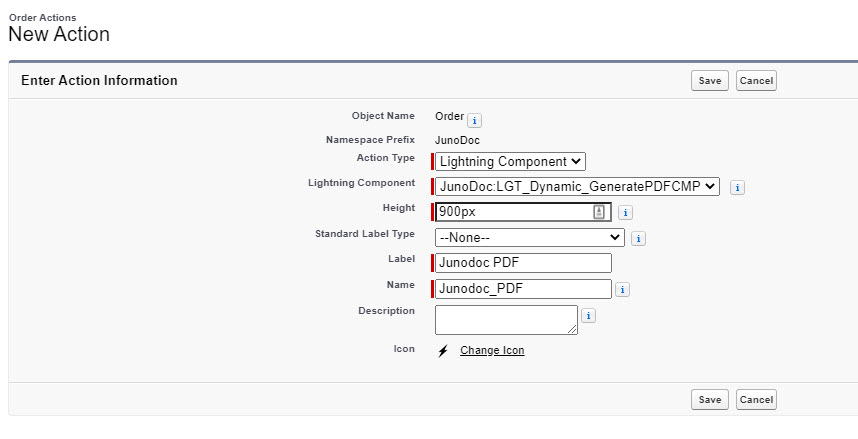This screenshot has width=858, height=439.
Task: Click the info icon beside Name field
Action: click(x=622, y=290)
